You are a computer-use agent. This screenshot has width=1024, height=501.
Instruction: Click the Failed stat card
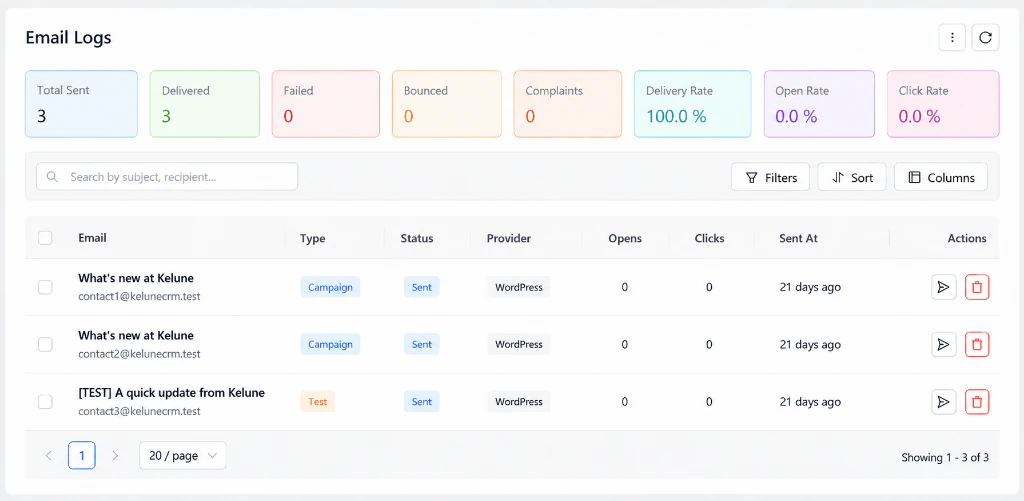[326, 104]
